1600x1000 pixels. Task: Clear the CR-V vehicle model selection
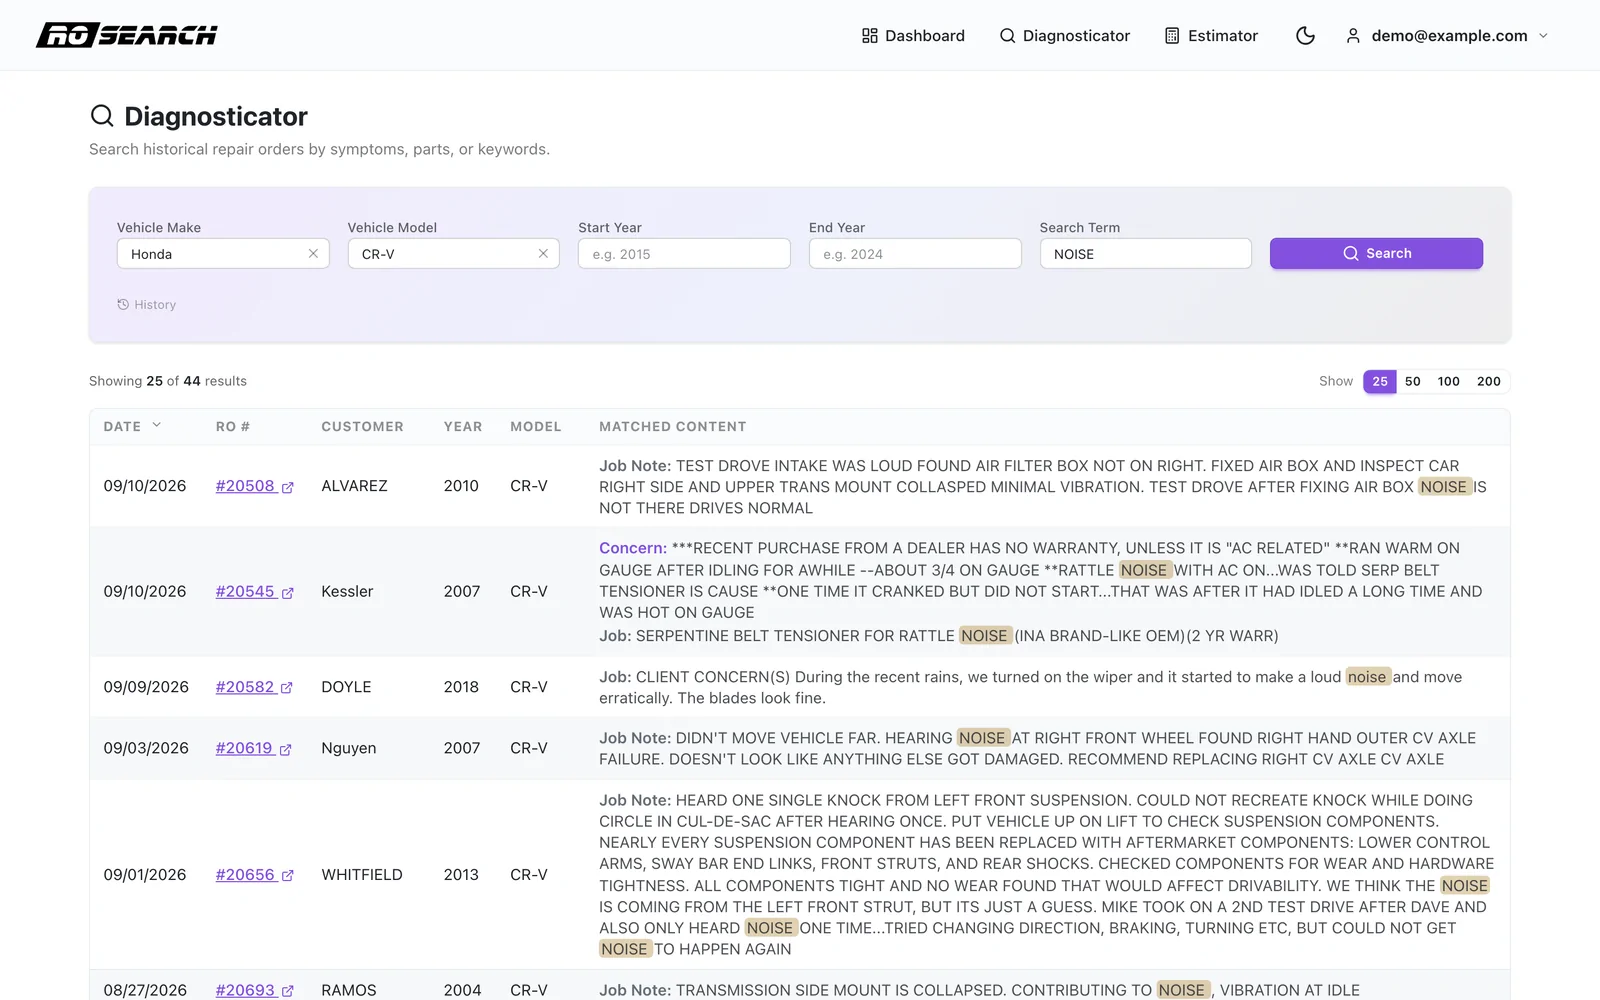(x=543, y=254)
